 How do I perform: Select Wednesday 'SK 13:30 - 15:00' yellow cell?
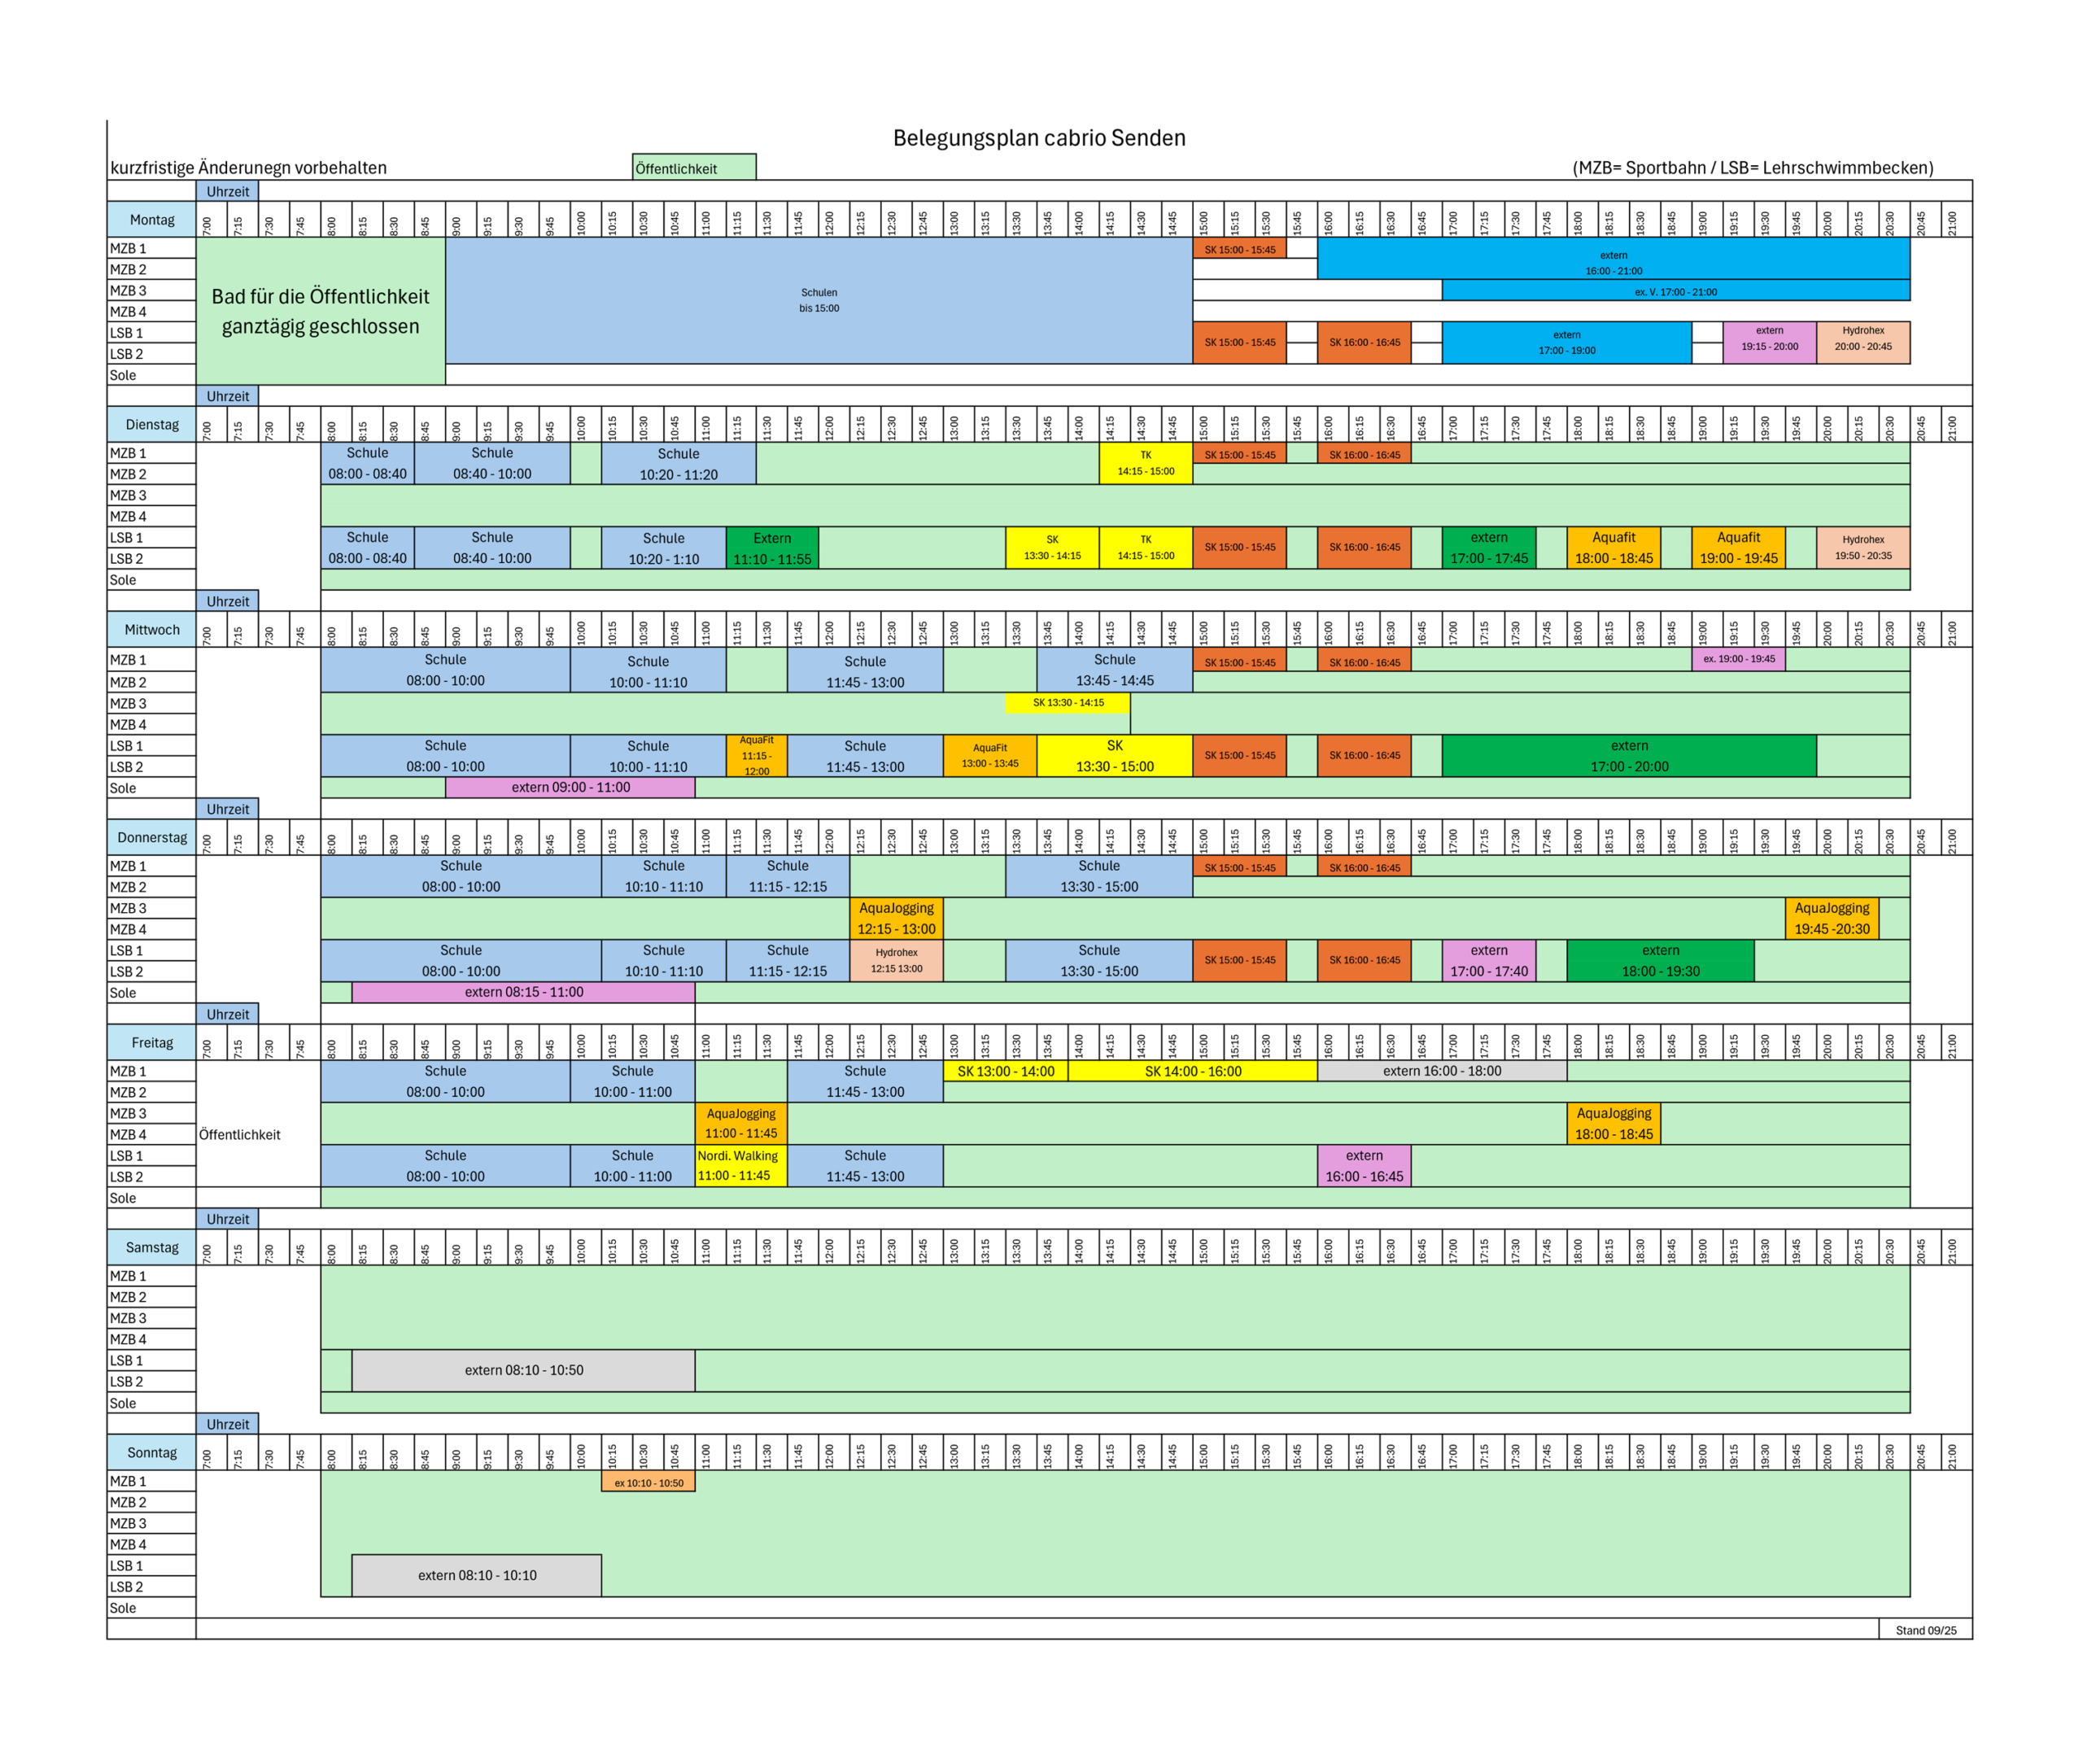[x=1114, y=756]
